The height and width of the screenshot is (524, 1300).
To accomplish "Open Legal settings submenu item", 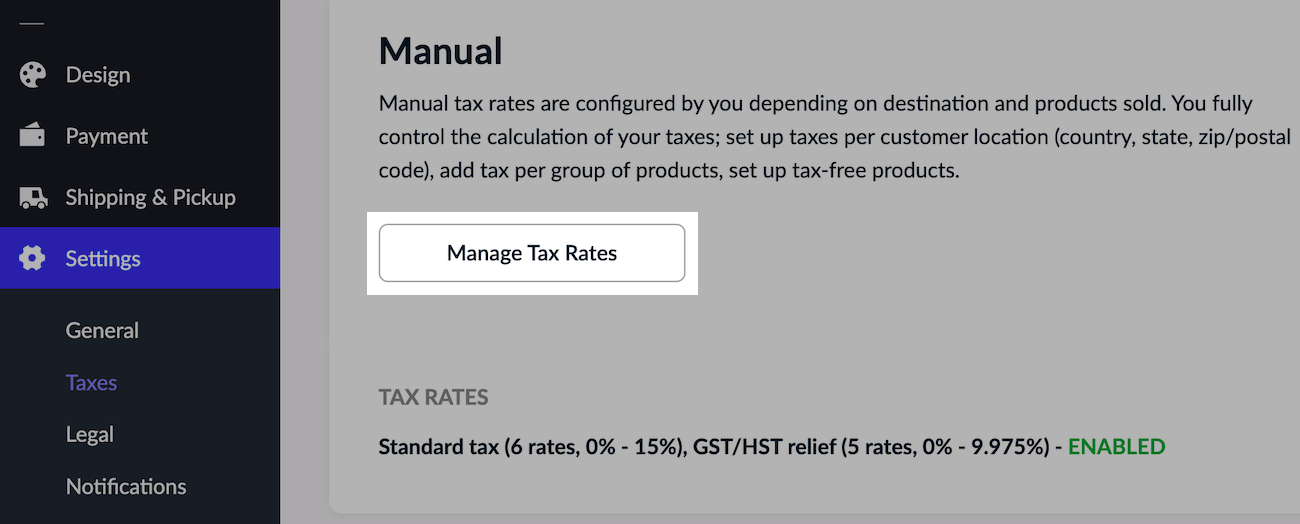I will click(x=89, y=435).
